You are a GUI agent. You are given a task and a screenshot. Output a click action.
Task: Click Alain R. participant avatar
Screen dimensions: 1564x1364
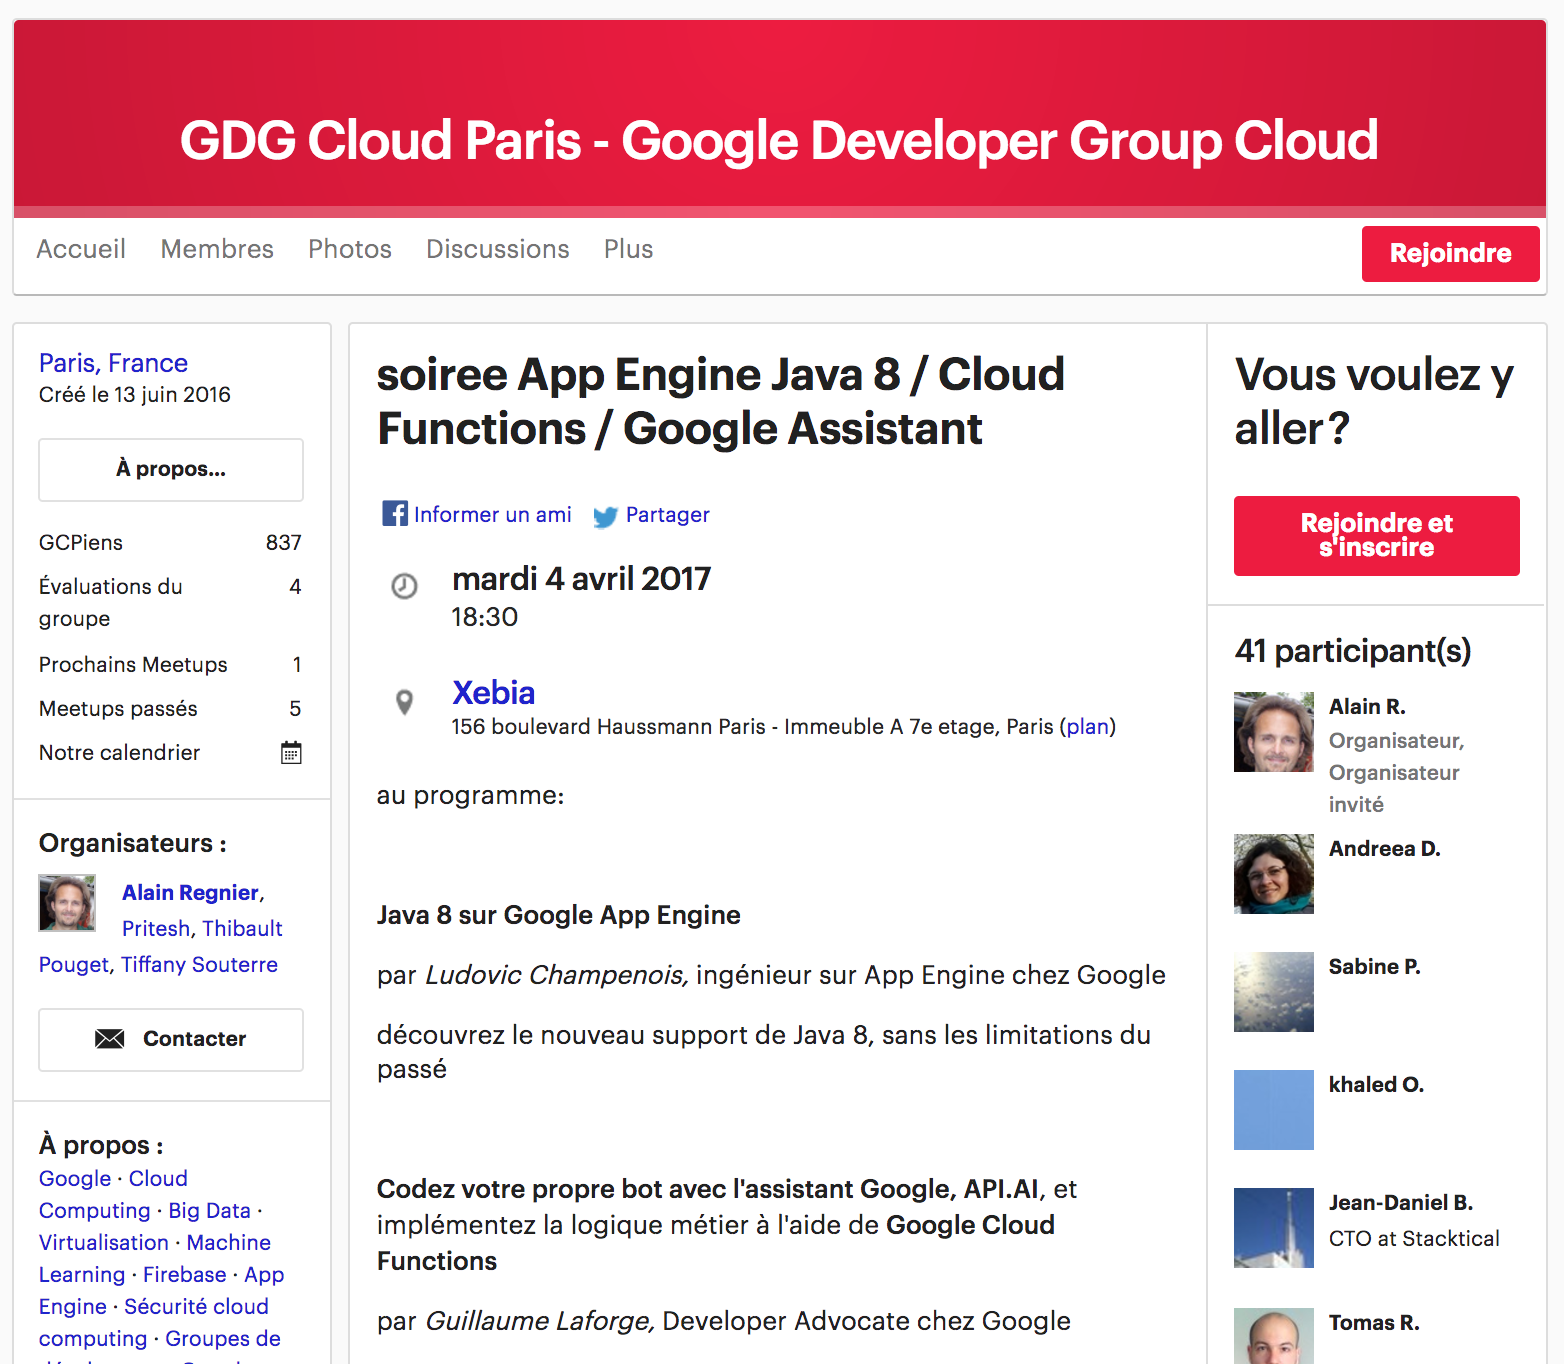point(1274,732)
